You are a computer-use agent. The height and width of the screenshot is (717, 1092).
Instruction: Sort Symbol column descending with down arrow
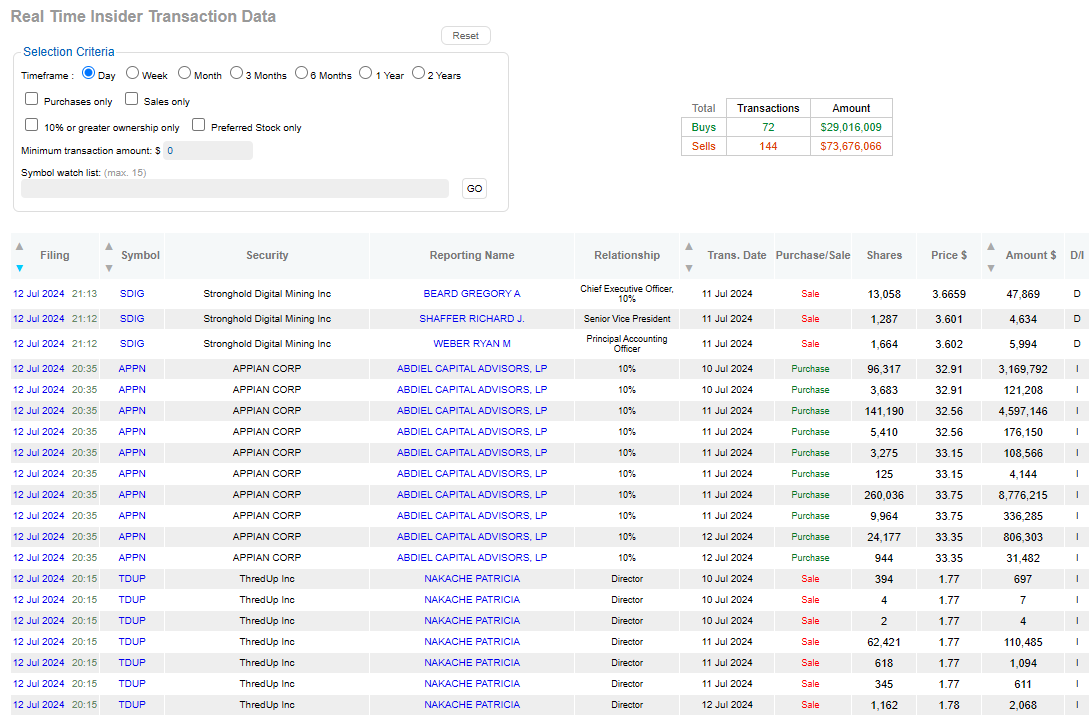point(109,268)
